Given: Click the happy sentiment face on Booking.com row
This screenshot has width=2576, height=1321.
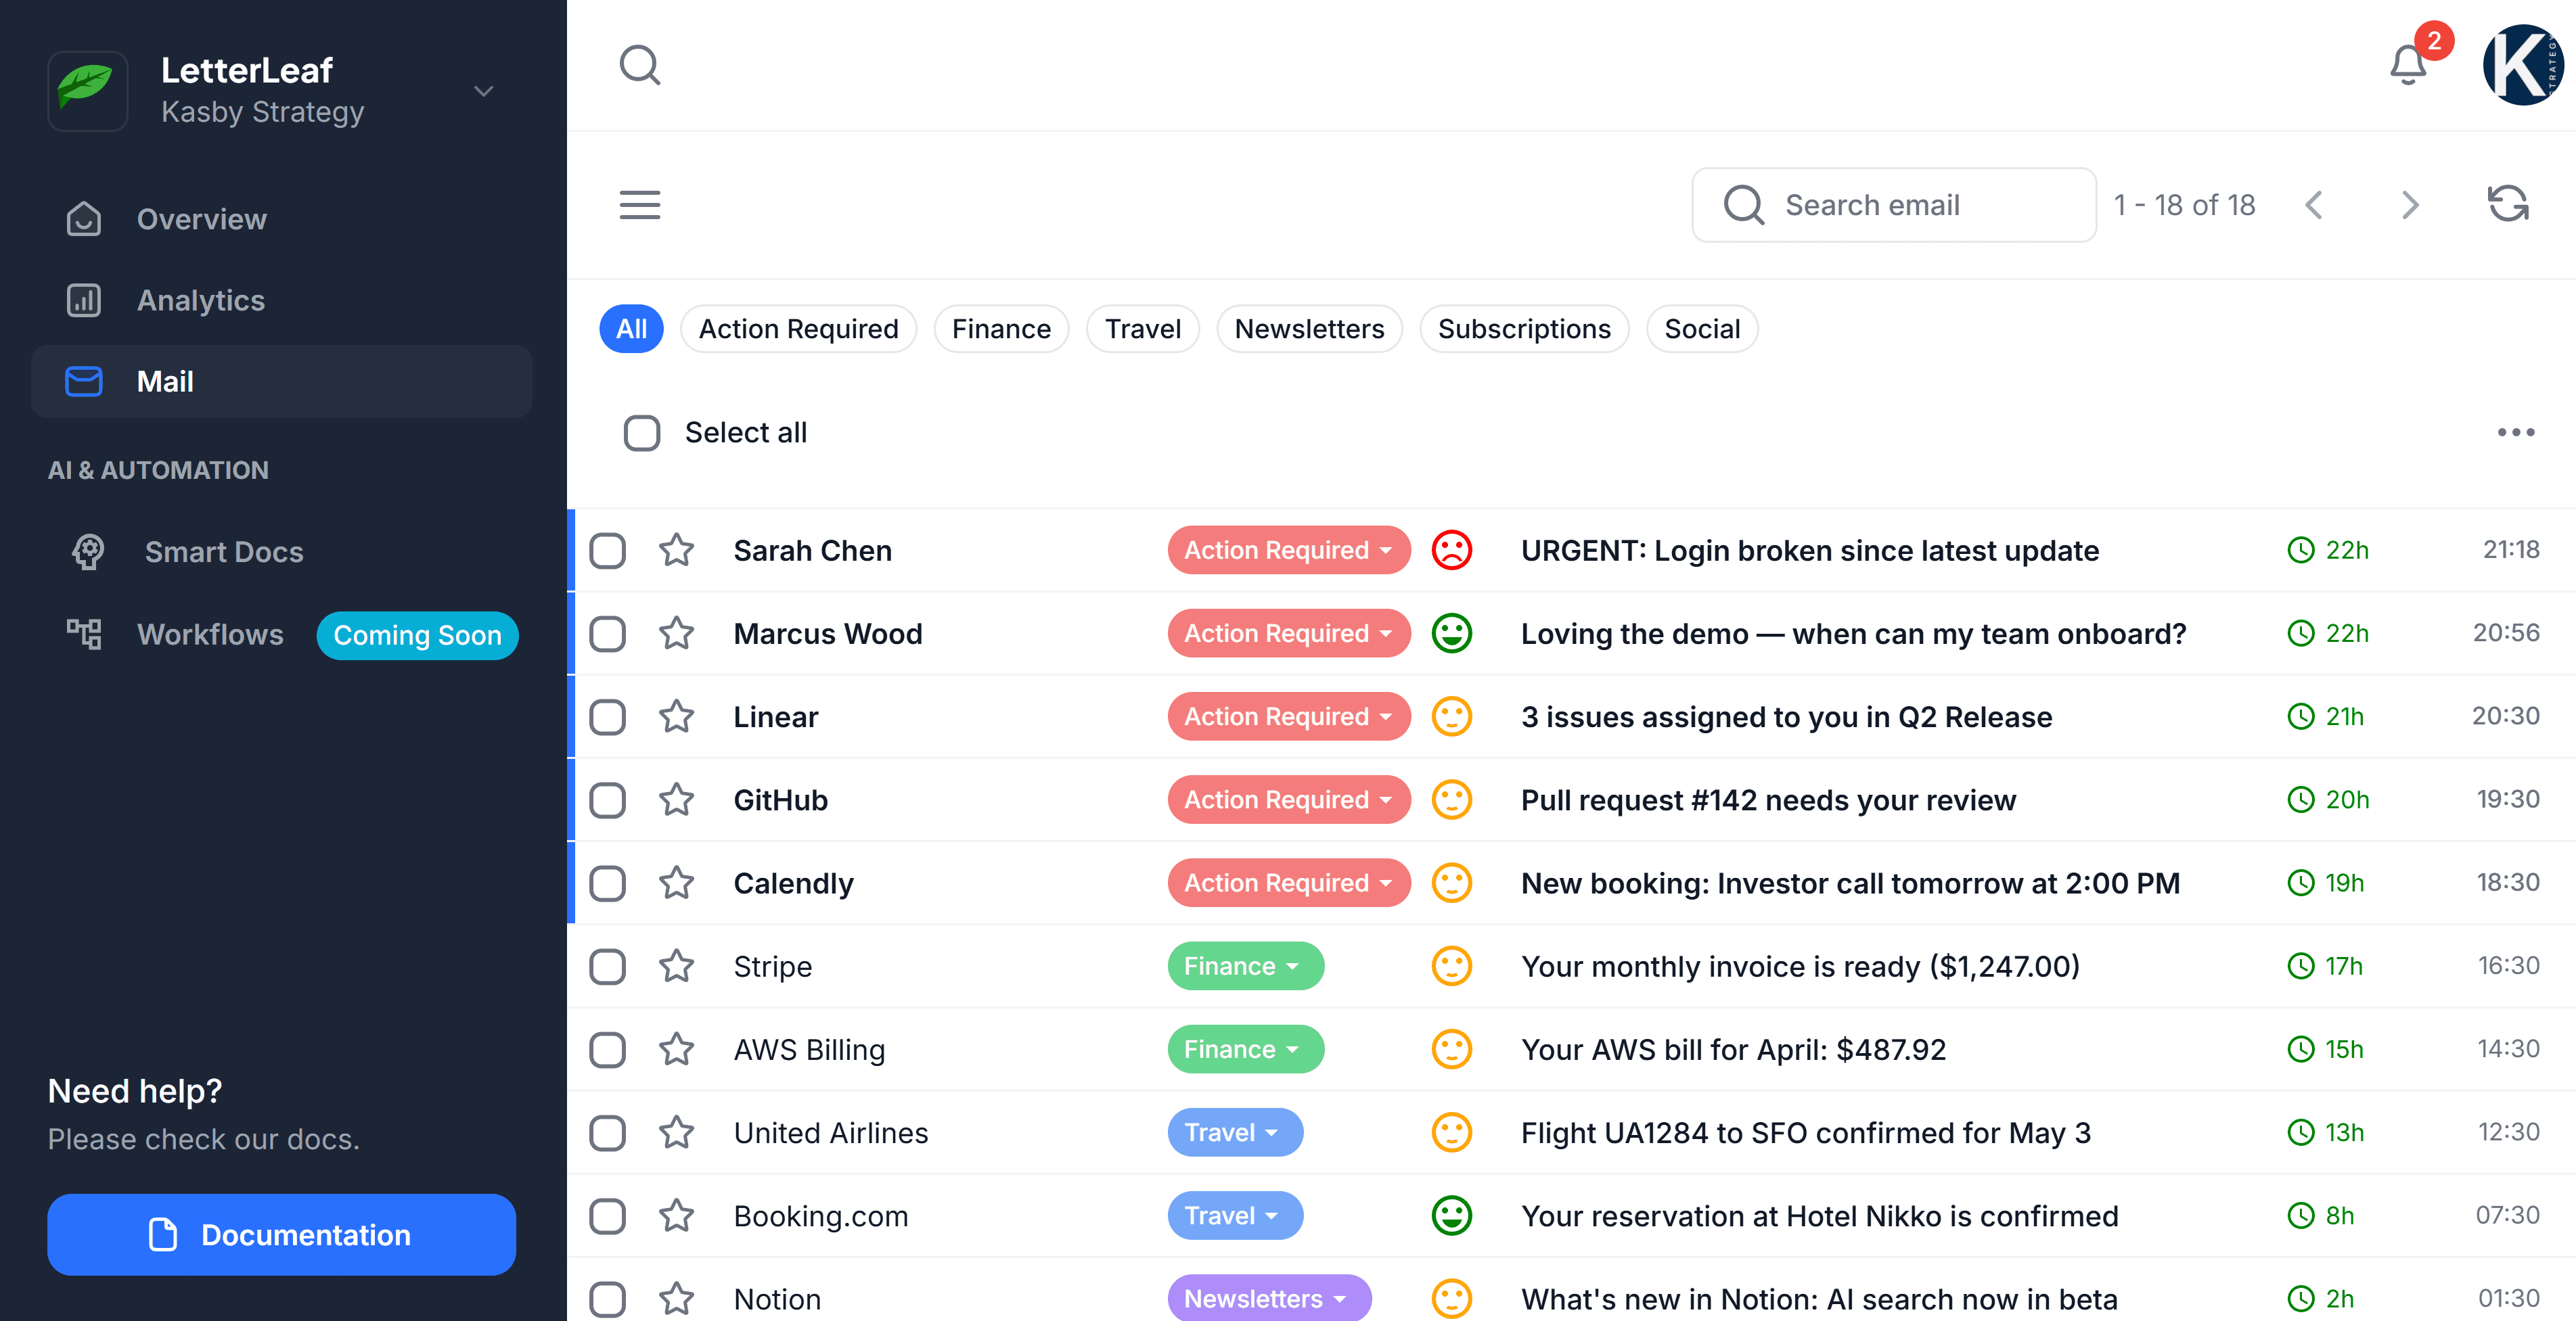Looking at the screenshot, I should point(1451,1215).
